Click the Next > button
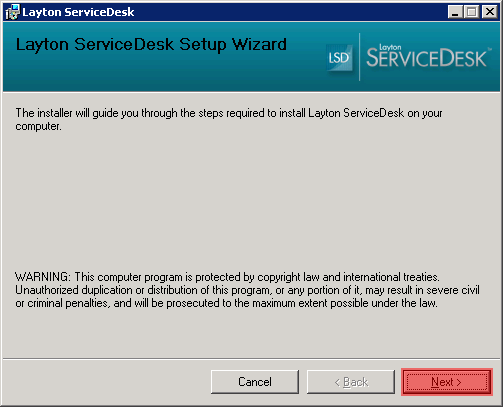The width and height of the screenshot is (503, 407). [447, 382]
